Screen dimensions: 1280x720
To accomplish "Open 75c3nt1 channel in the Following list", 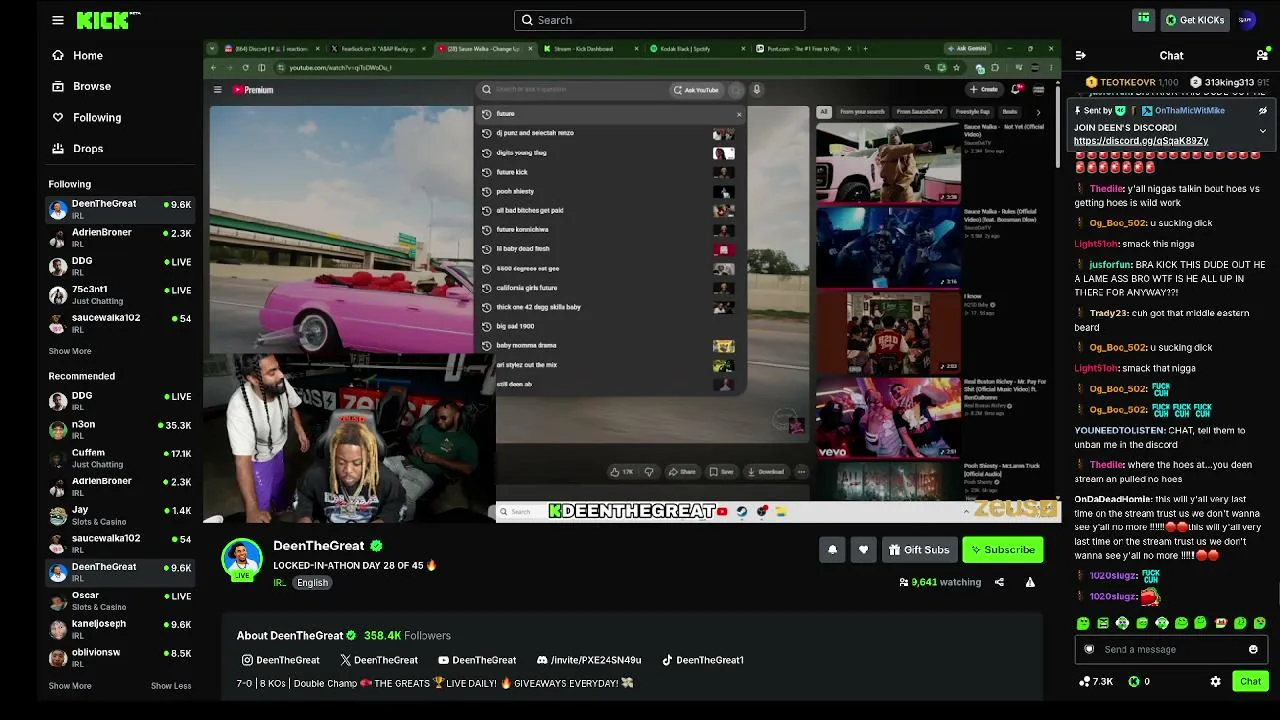I will (120, 295).
